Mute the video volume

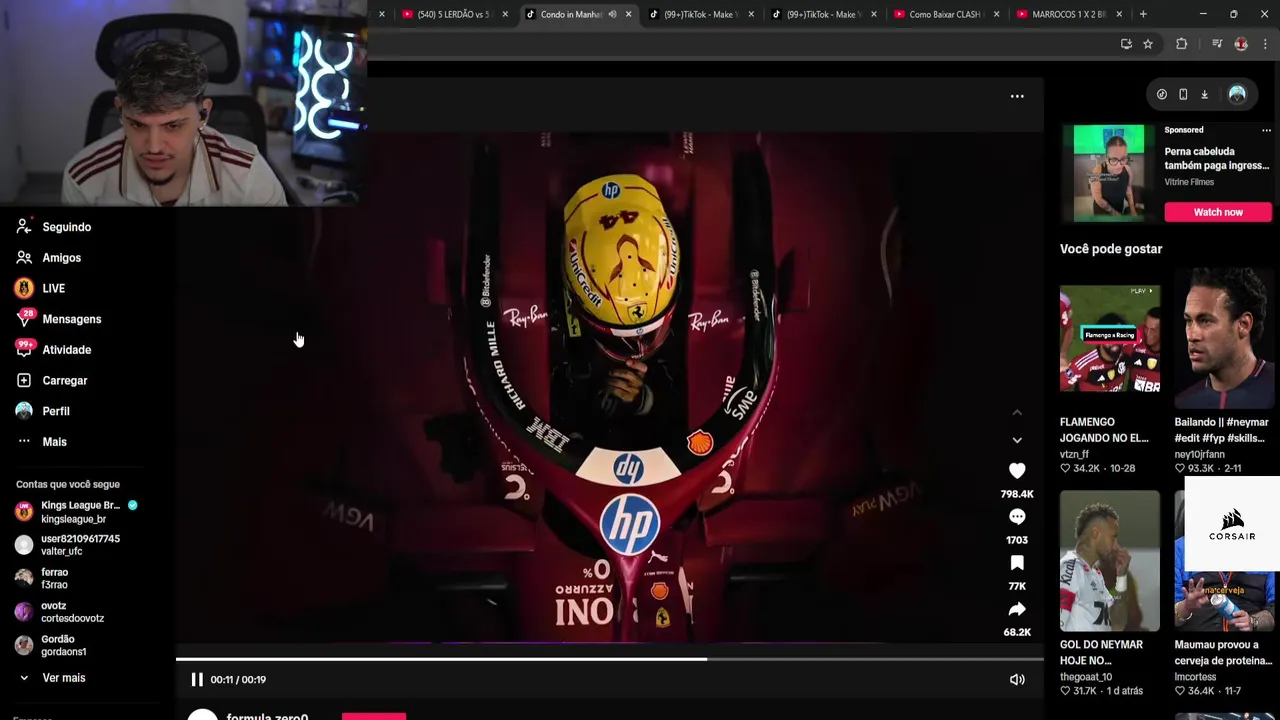pos(1017,680)
